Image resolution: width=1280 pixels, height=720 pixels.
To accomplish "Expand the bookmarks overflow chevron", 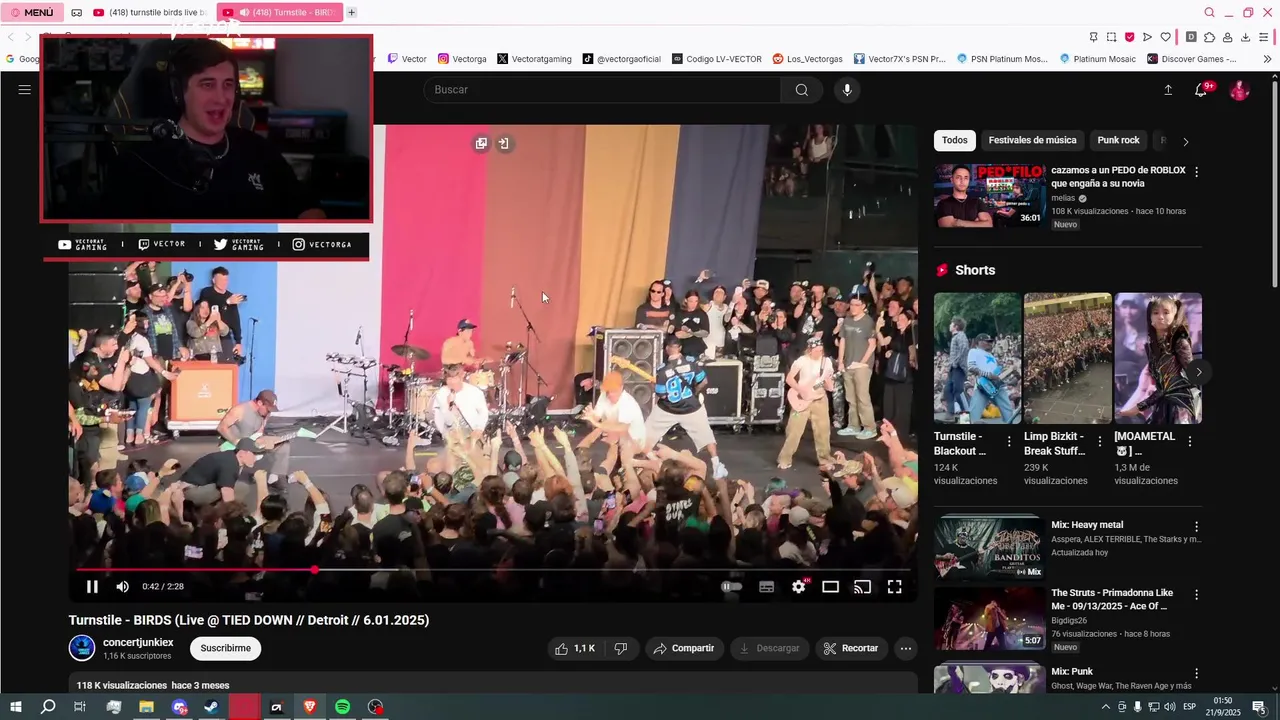I will tap(1267, 59).
